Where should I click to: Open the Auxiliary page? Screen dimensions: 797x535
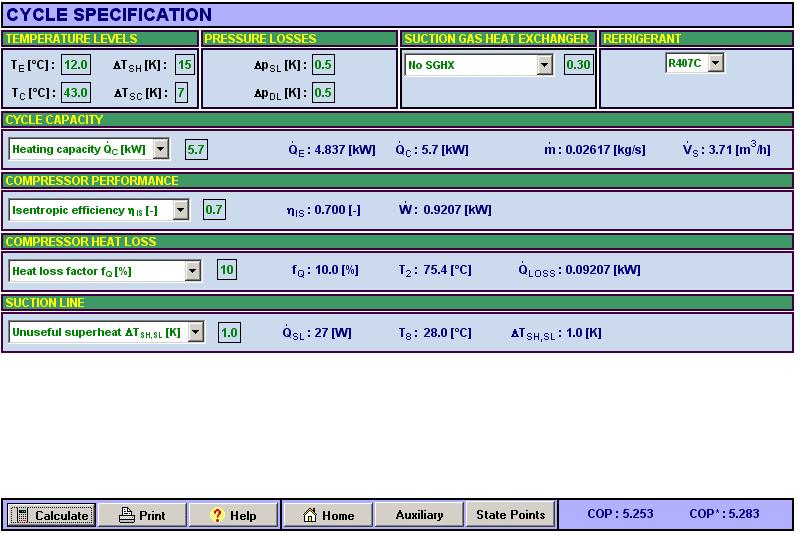pos(419,515)
